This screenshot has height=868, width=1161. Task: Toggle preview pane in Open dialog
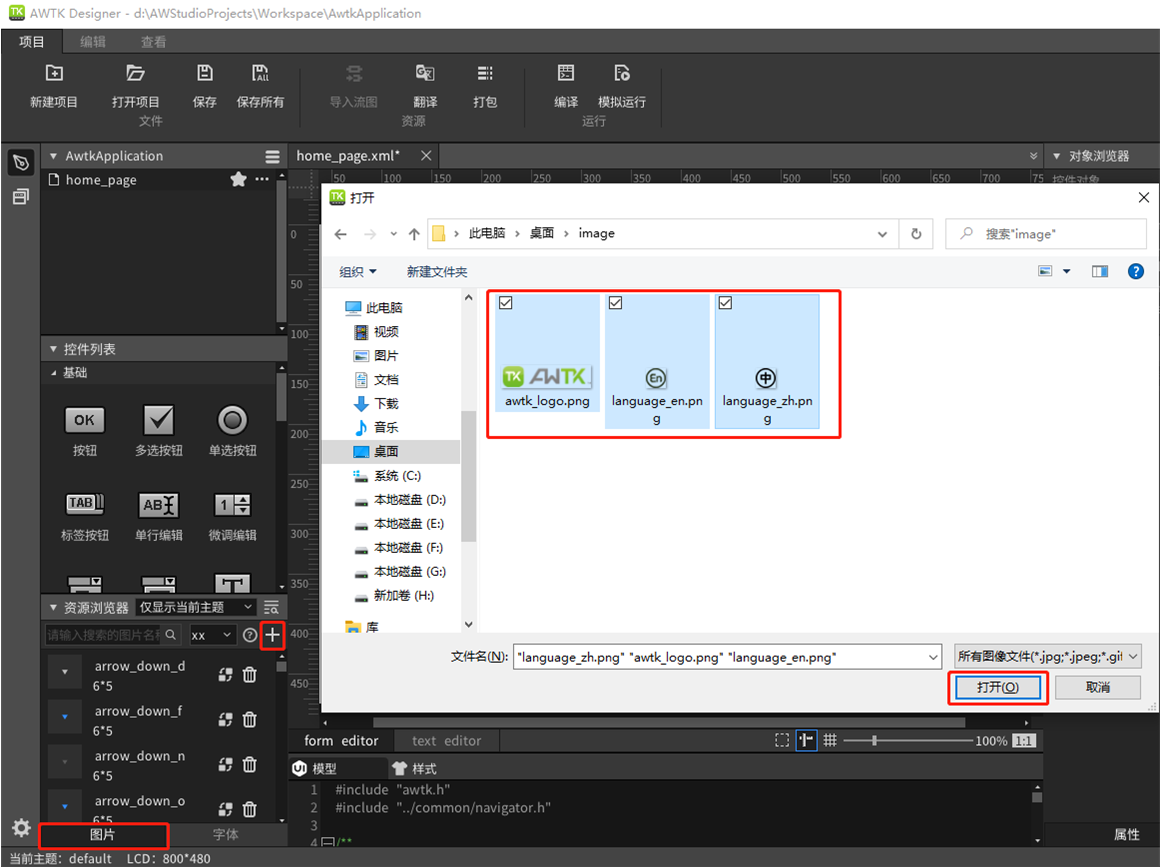[x=1100, y=272]
